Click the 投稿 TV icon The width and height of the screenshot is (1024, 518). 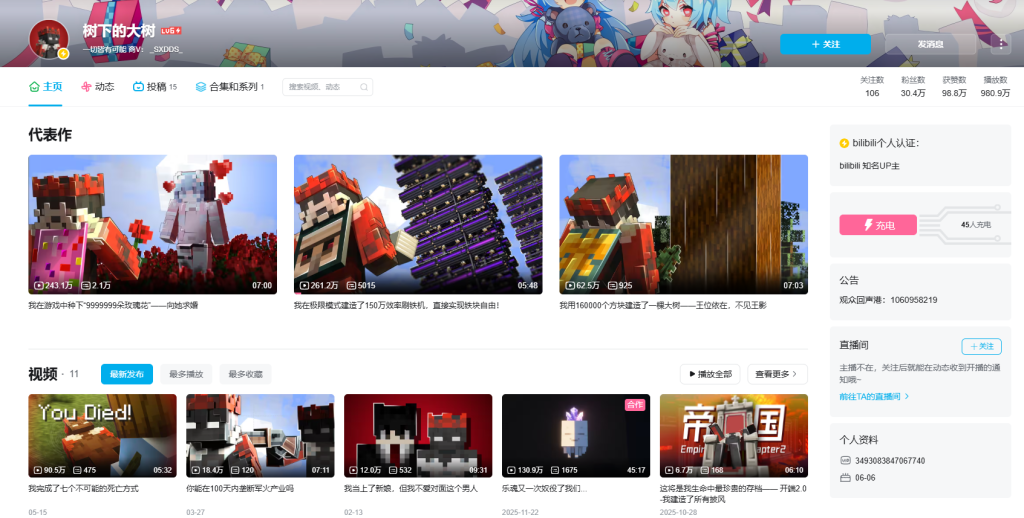click(x=138, y=87)
